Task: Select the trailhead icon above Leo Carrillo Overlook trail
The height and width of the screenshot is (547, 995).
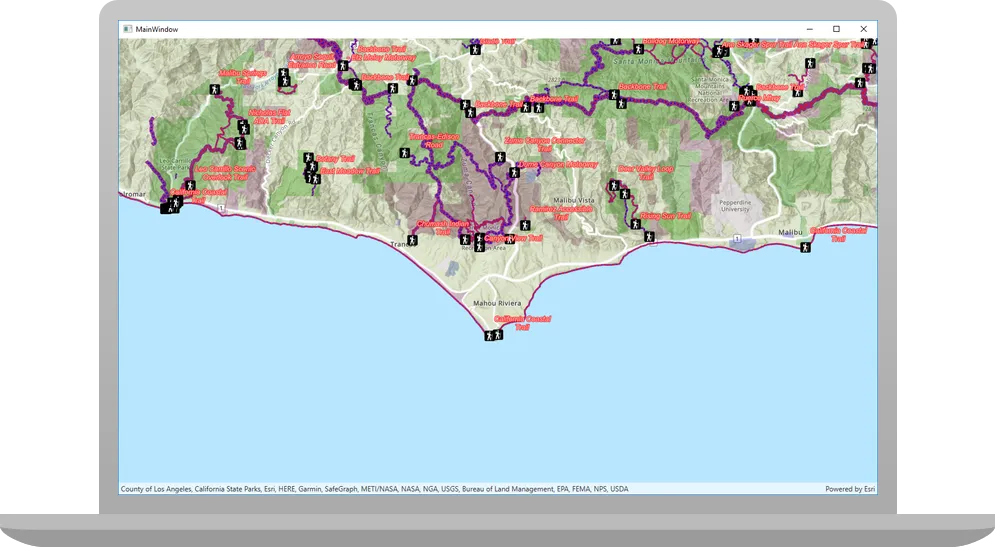Action: pyautogui.click(x=239, y=143)
